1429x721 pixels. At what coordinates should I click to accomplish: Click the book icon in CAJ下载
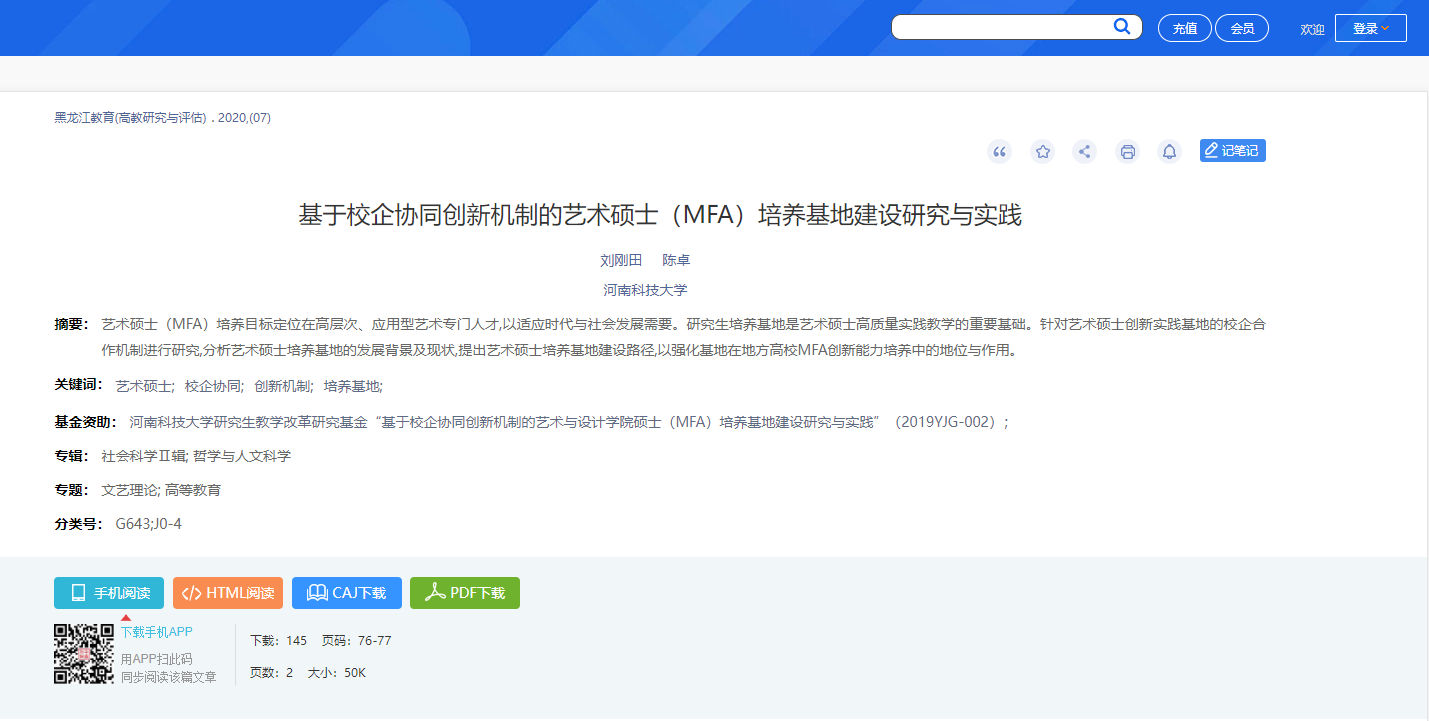point(317,593)
